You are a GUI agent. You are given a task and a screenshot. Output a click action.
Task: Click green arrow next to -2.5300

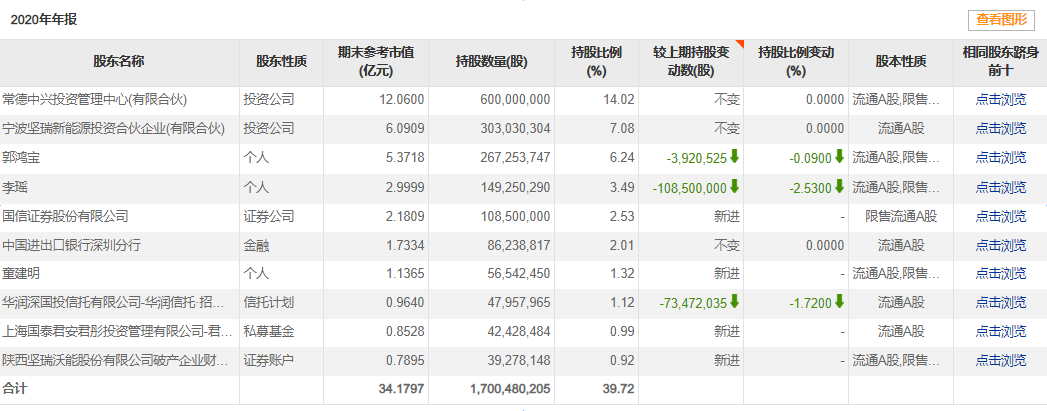839,187
